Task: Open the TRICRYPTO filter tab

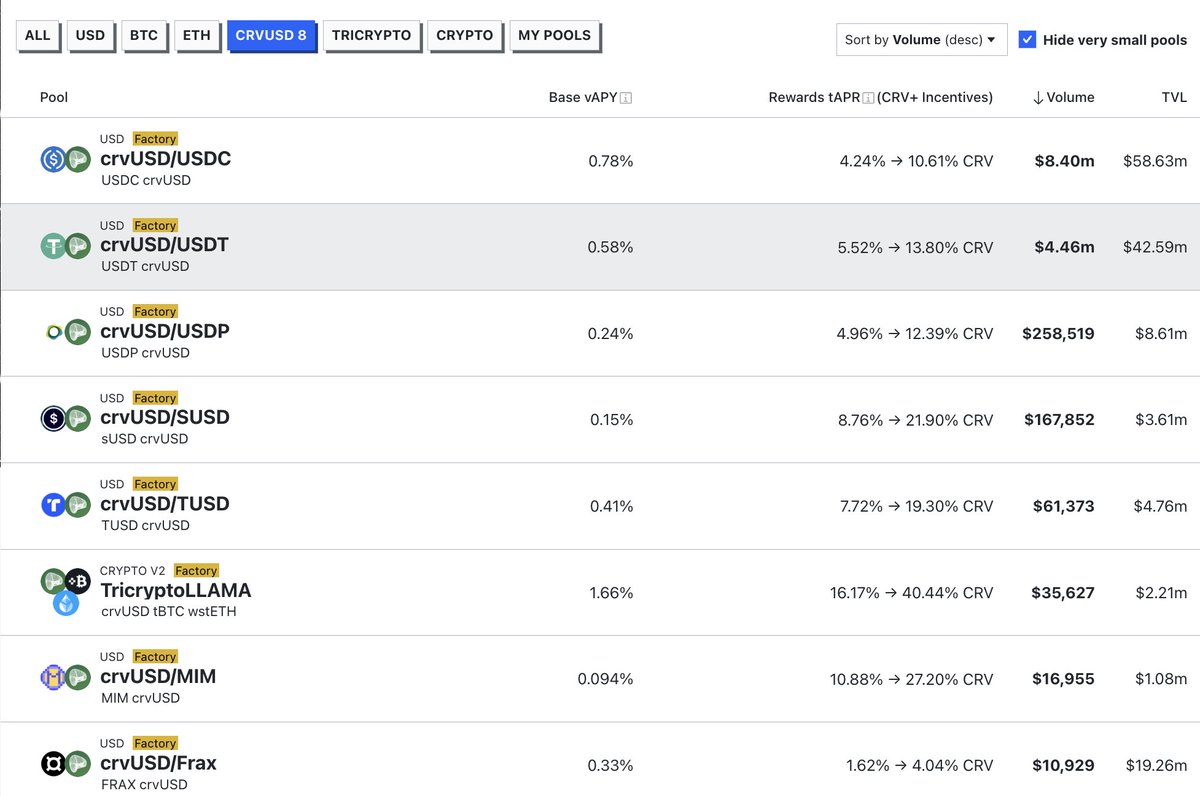Action: (x=372, y=36)
